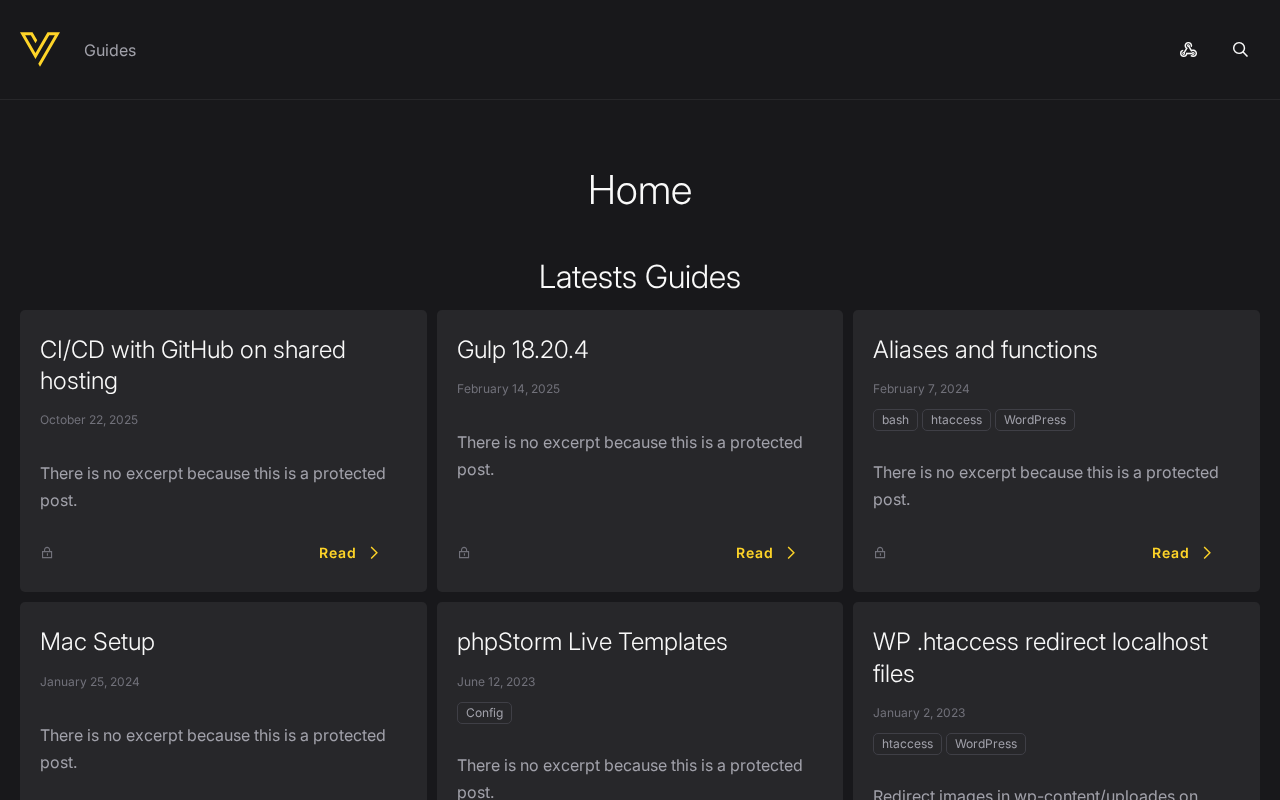Screen dimensions: 1280x800
Task: Select the bash tag
Action: 895,420
